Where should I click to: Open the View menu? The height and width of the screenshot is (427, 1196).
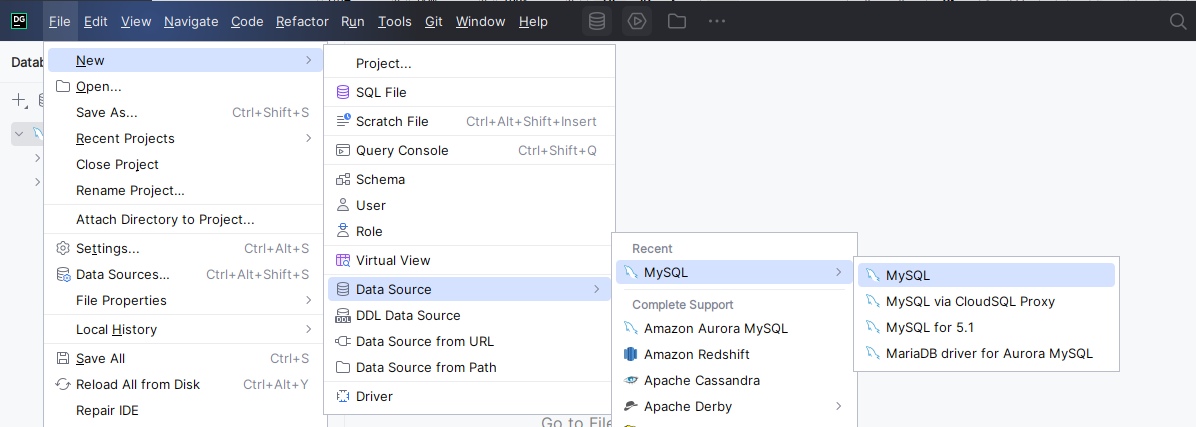tap(136, 21)
